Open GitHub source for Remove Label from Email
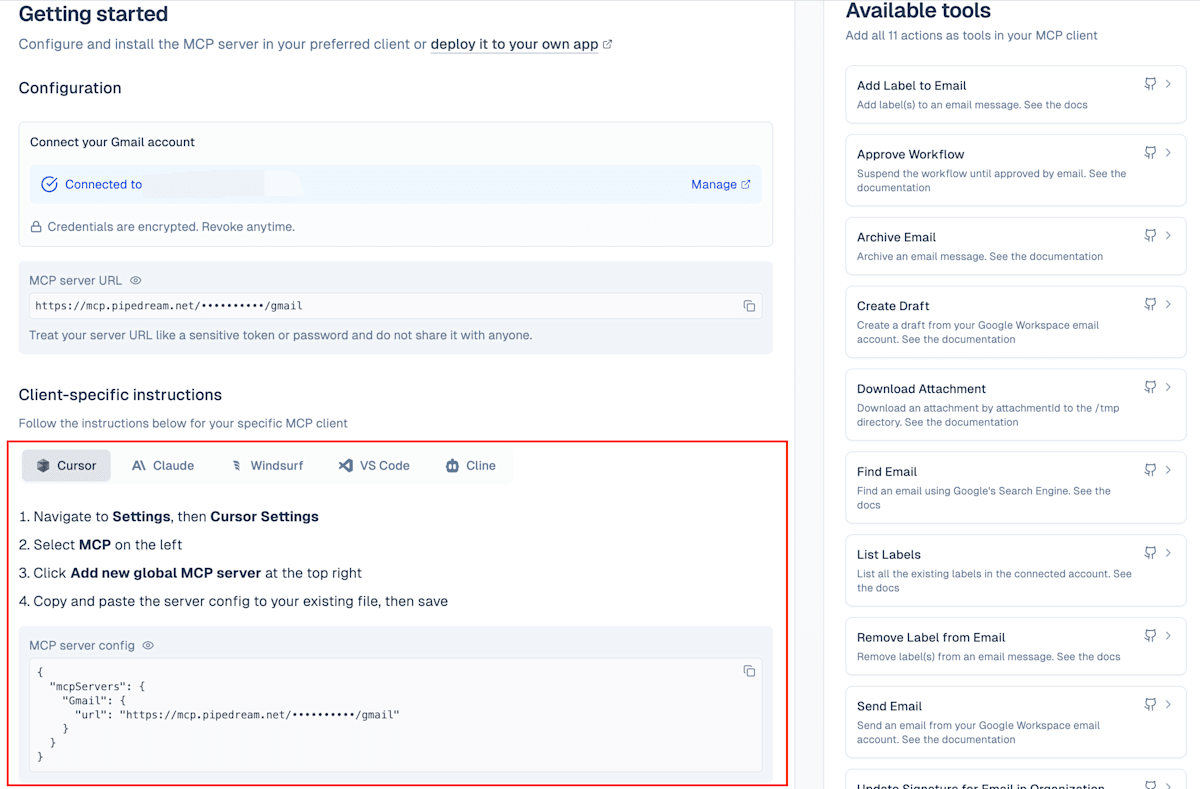The image size is (1200, 789). [1150, 636]
